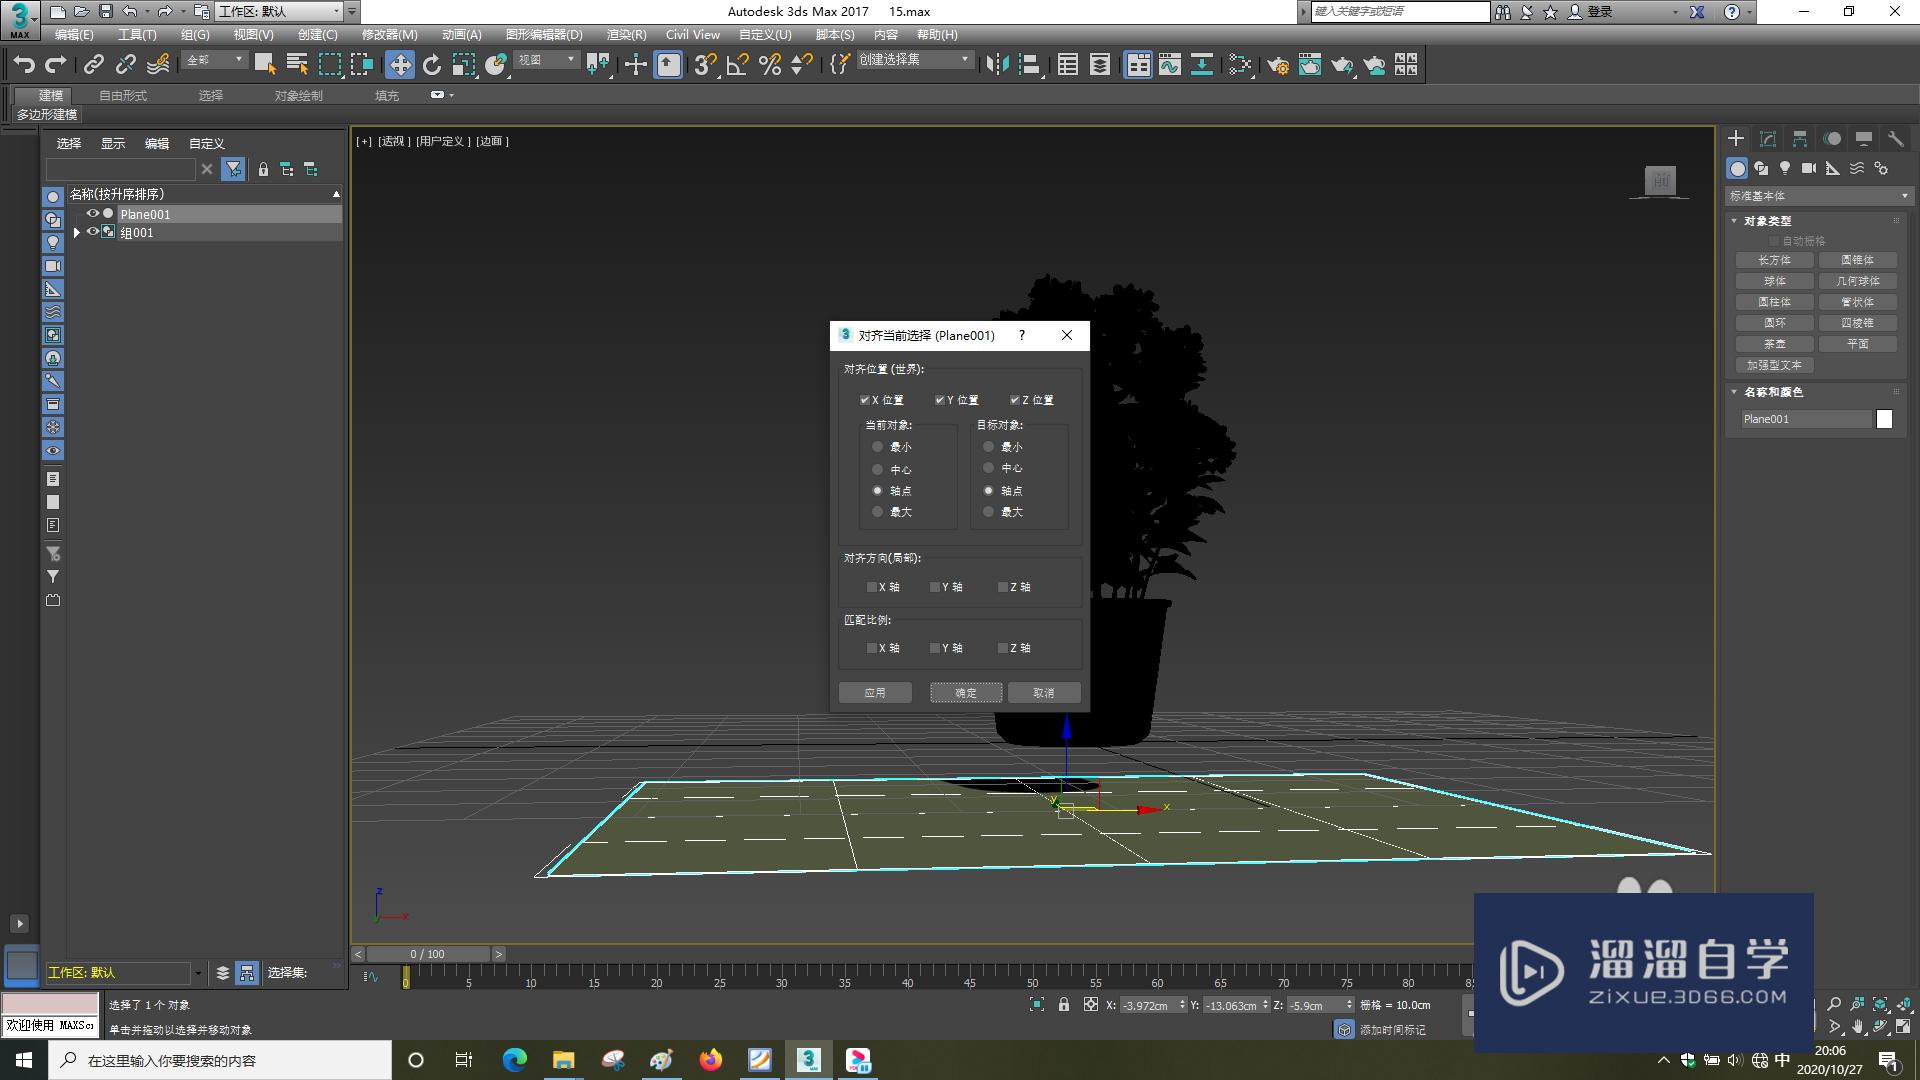Toggle Angle Snap in toolbar
Screen dimensions: 1920x1080
(738, 65)
